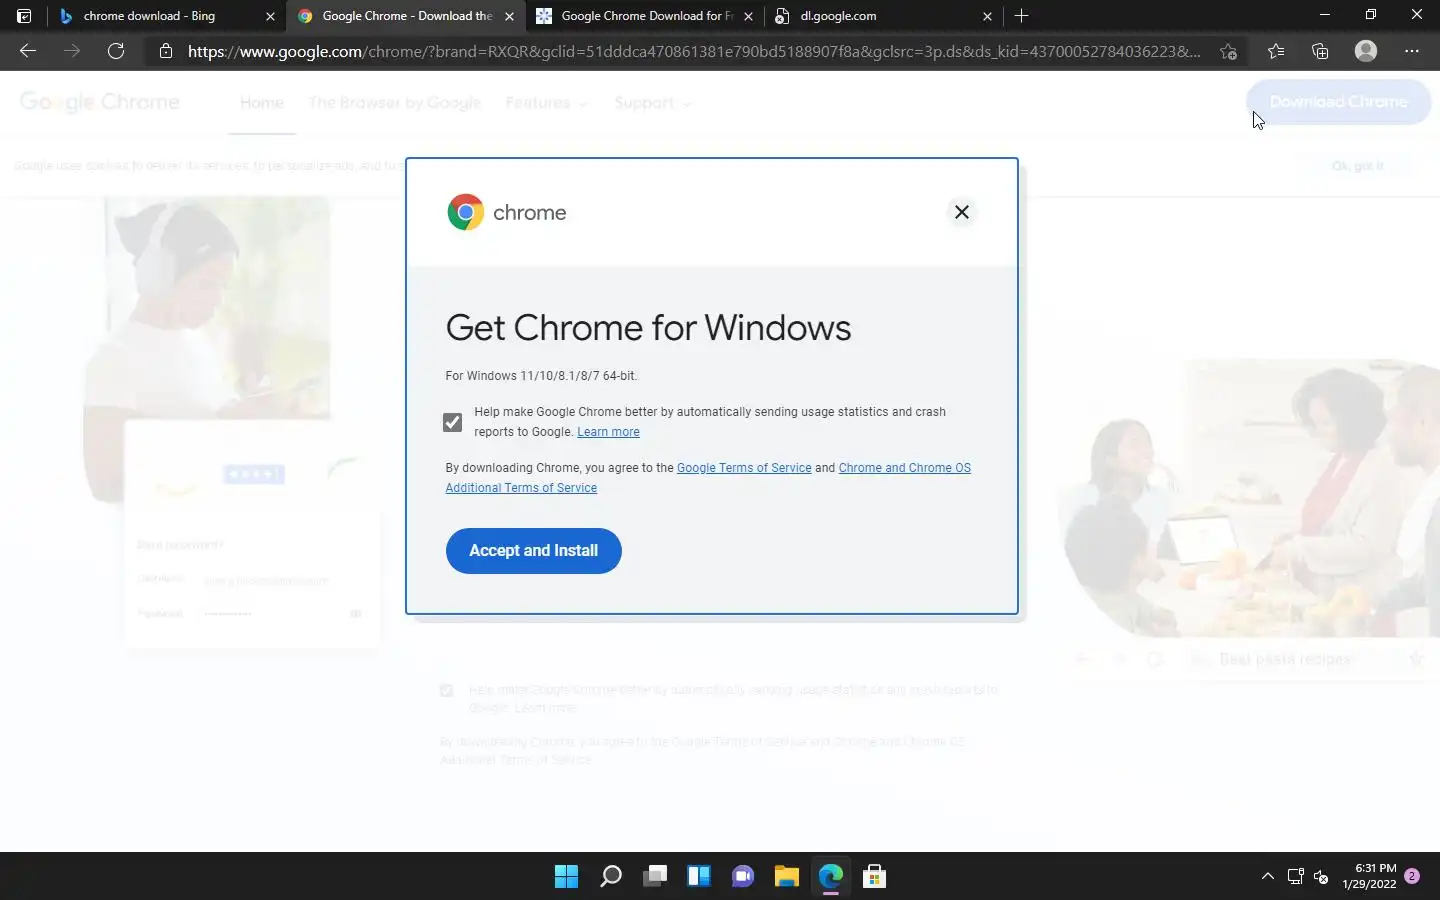1440x900 pixels.
Task: Open the network status tray icon
Action: [1296, 877]
